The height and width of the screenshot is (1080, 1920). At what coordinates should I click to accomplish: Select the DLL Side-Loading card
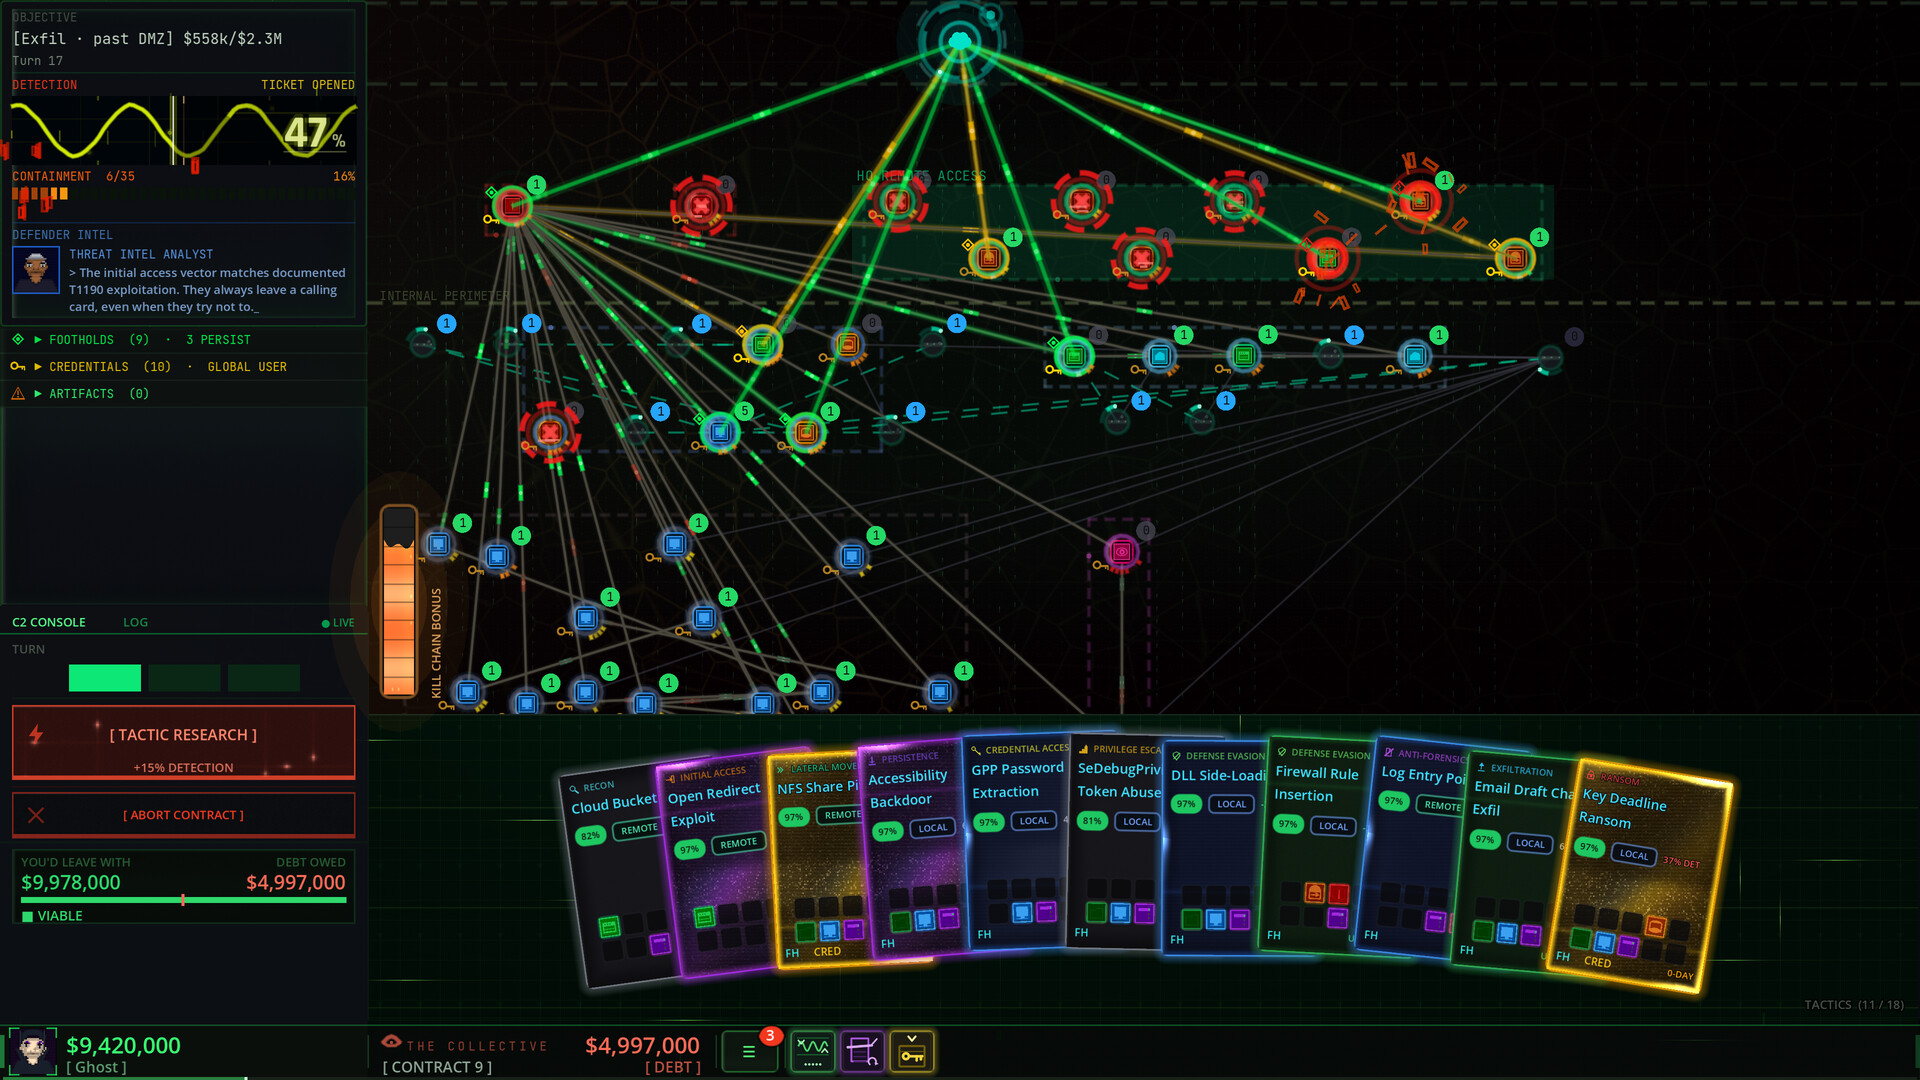point(1214,848)
